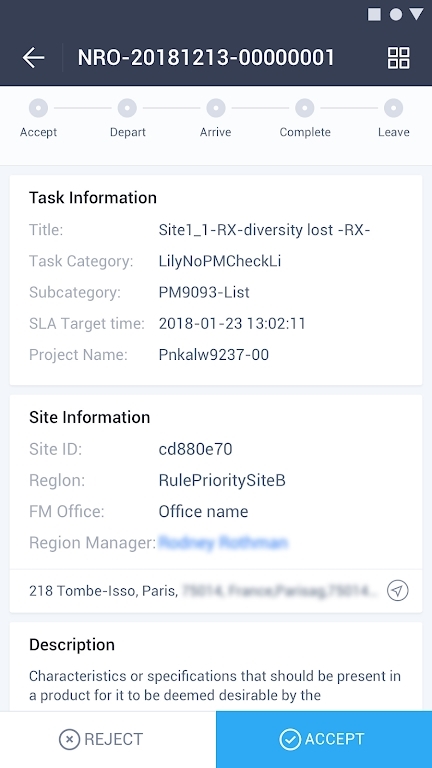Tap the NRO-20181213-00000001 header title

[206, 58]
